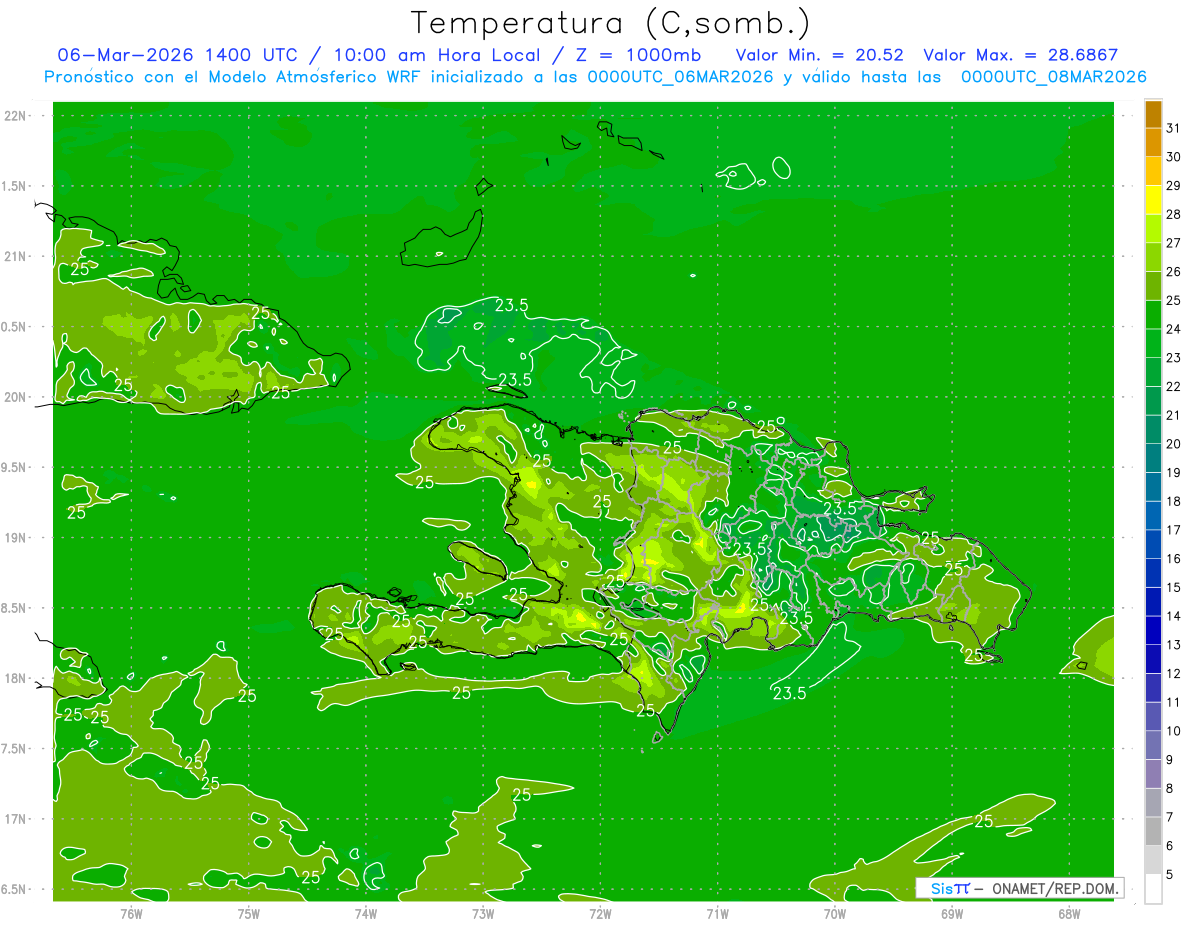Click the 'Valor Min. = 20.52' readout
This screenshot has width=1200, height=927.
click(819, 55)
